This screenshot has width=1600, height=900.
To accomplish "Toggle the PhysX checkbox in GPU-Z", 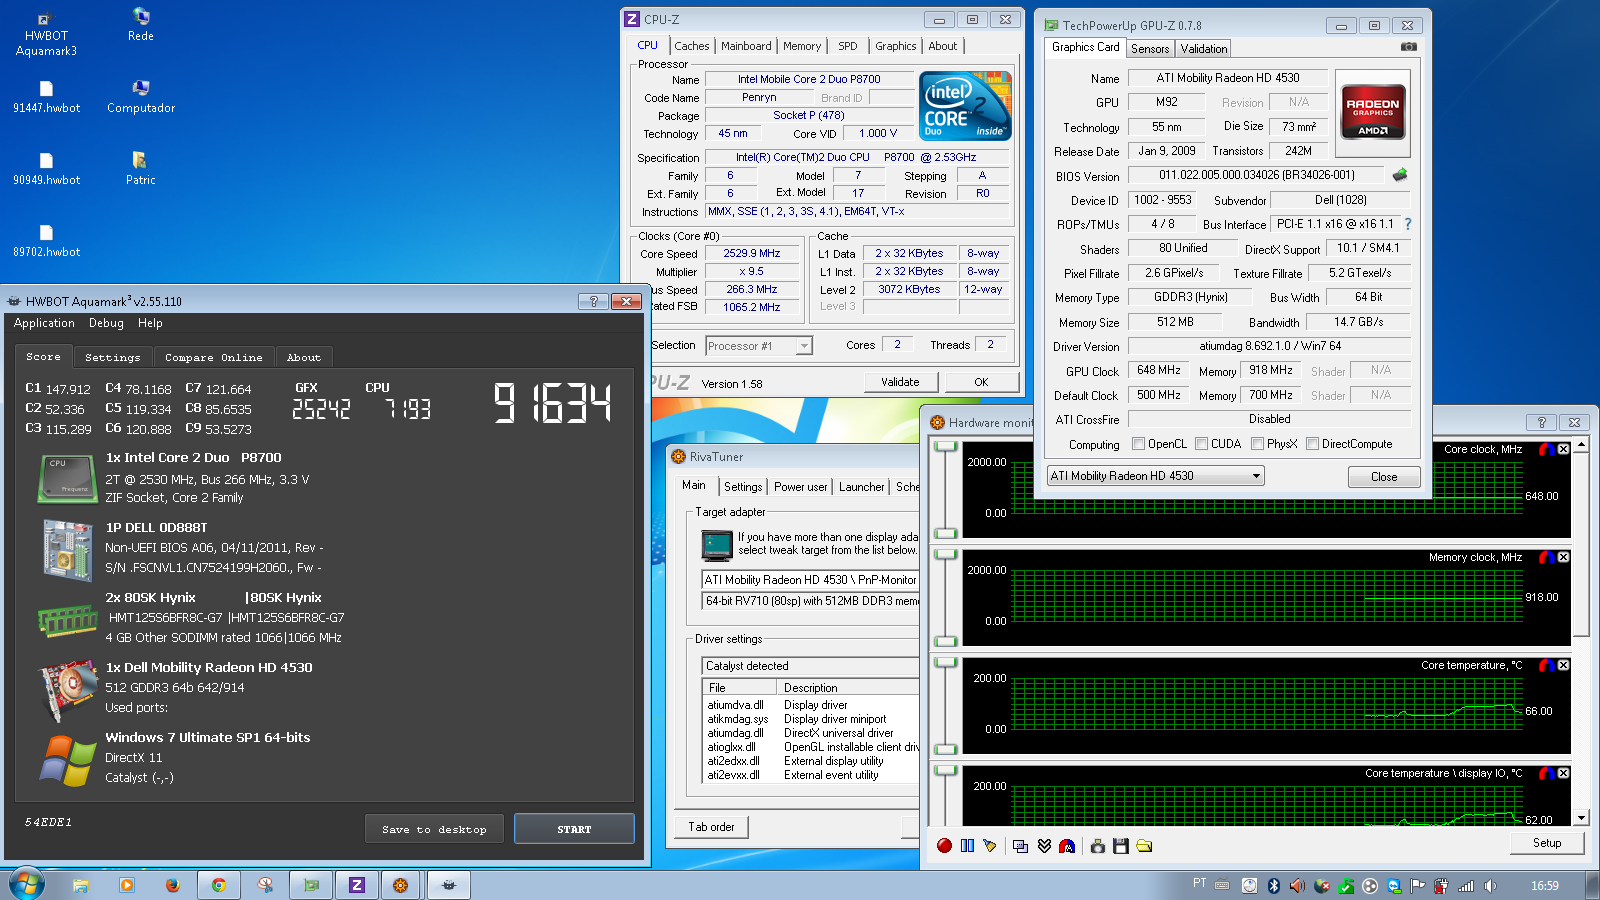I will 1257,444.
